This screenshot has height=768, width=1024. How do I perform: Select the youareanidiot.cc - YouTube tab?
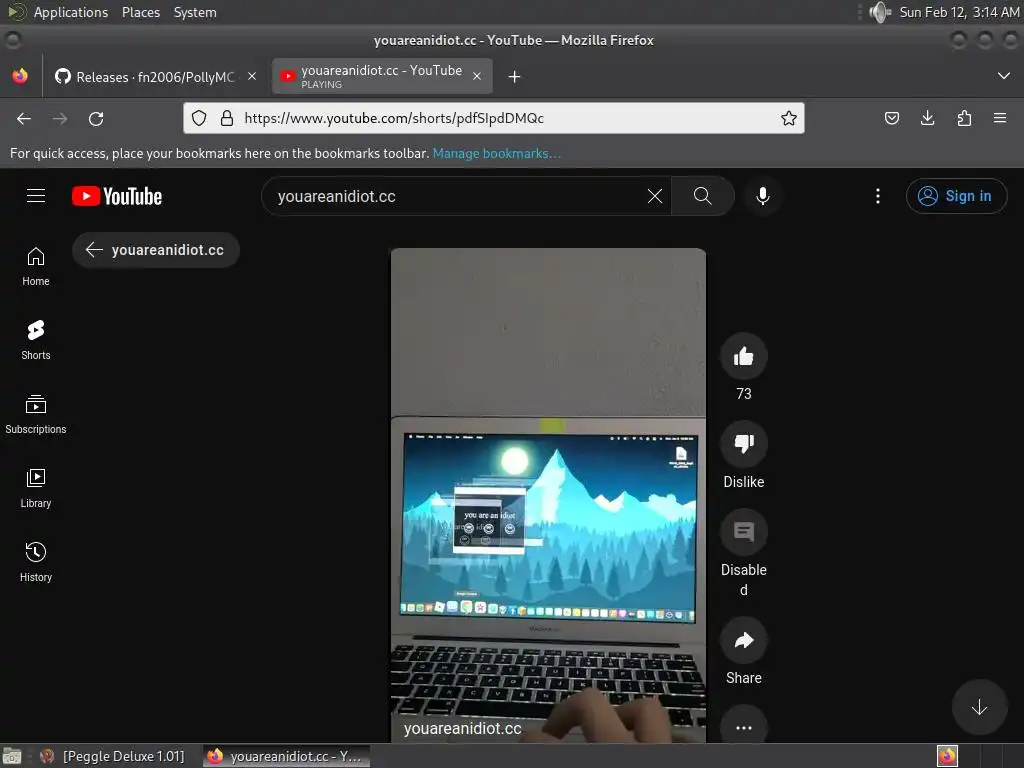[381, 76]
